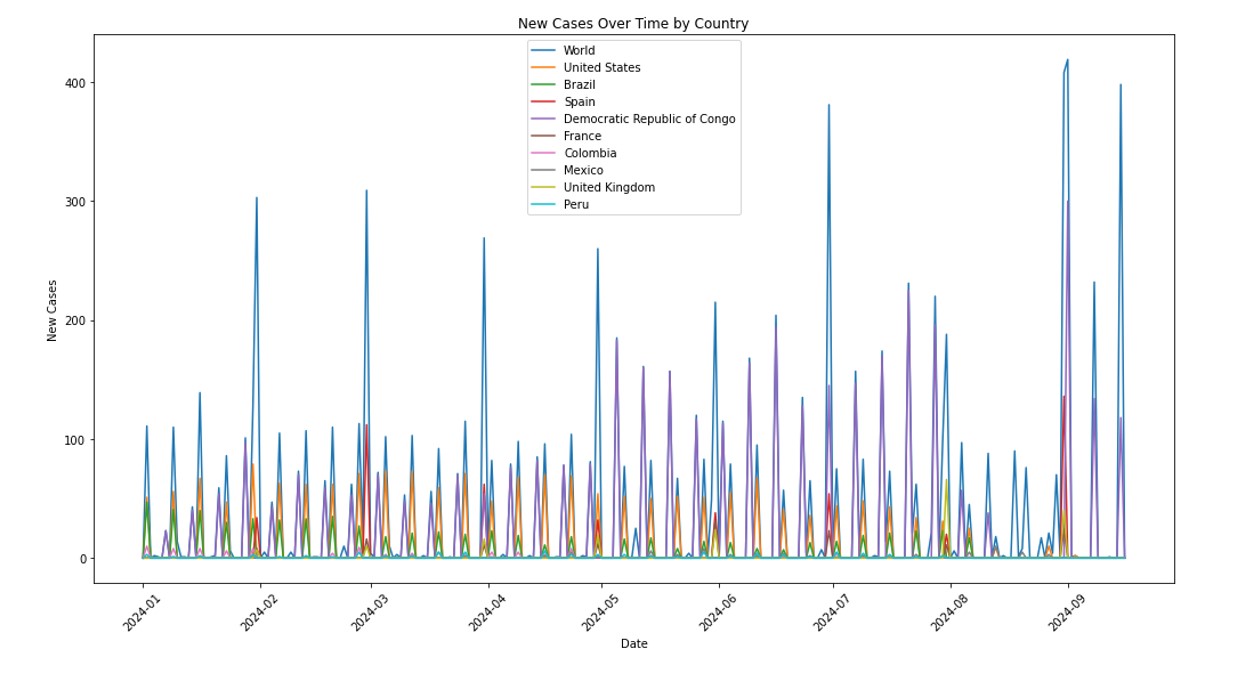Click the y-axis value '200'

pos(76,320)
